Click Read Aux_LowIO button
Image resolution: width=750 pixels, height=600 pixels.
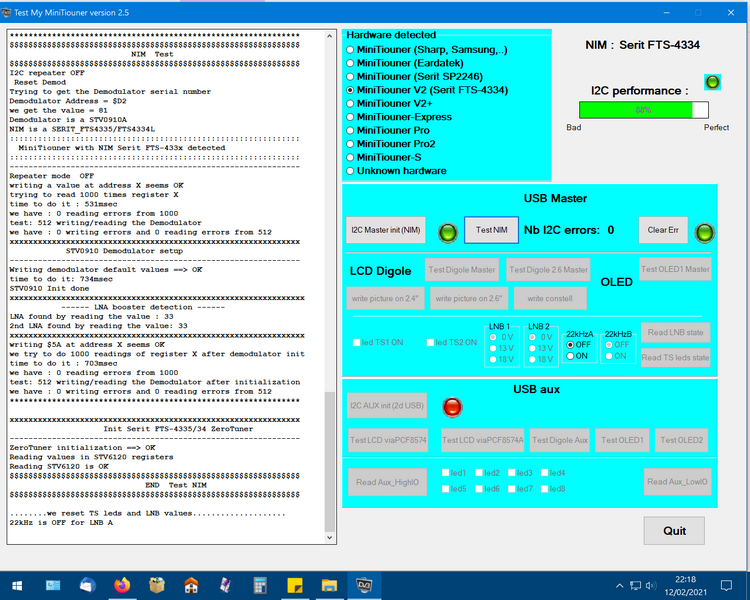coord(677,482)
